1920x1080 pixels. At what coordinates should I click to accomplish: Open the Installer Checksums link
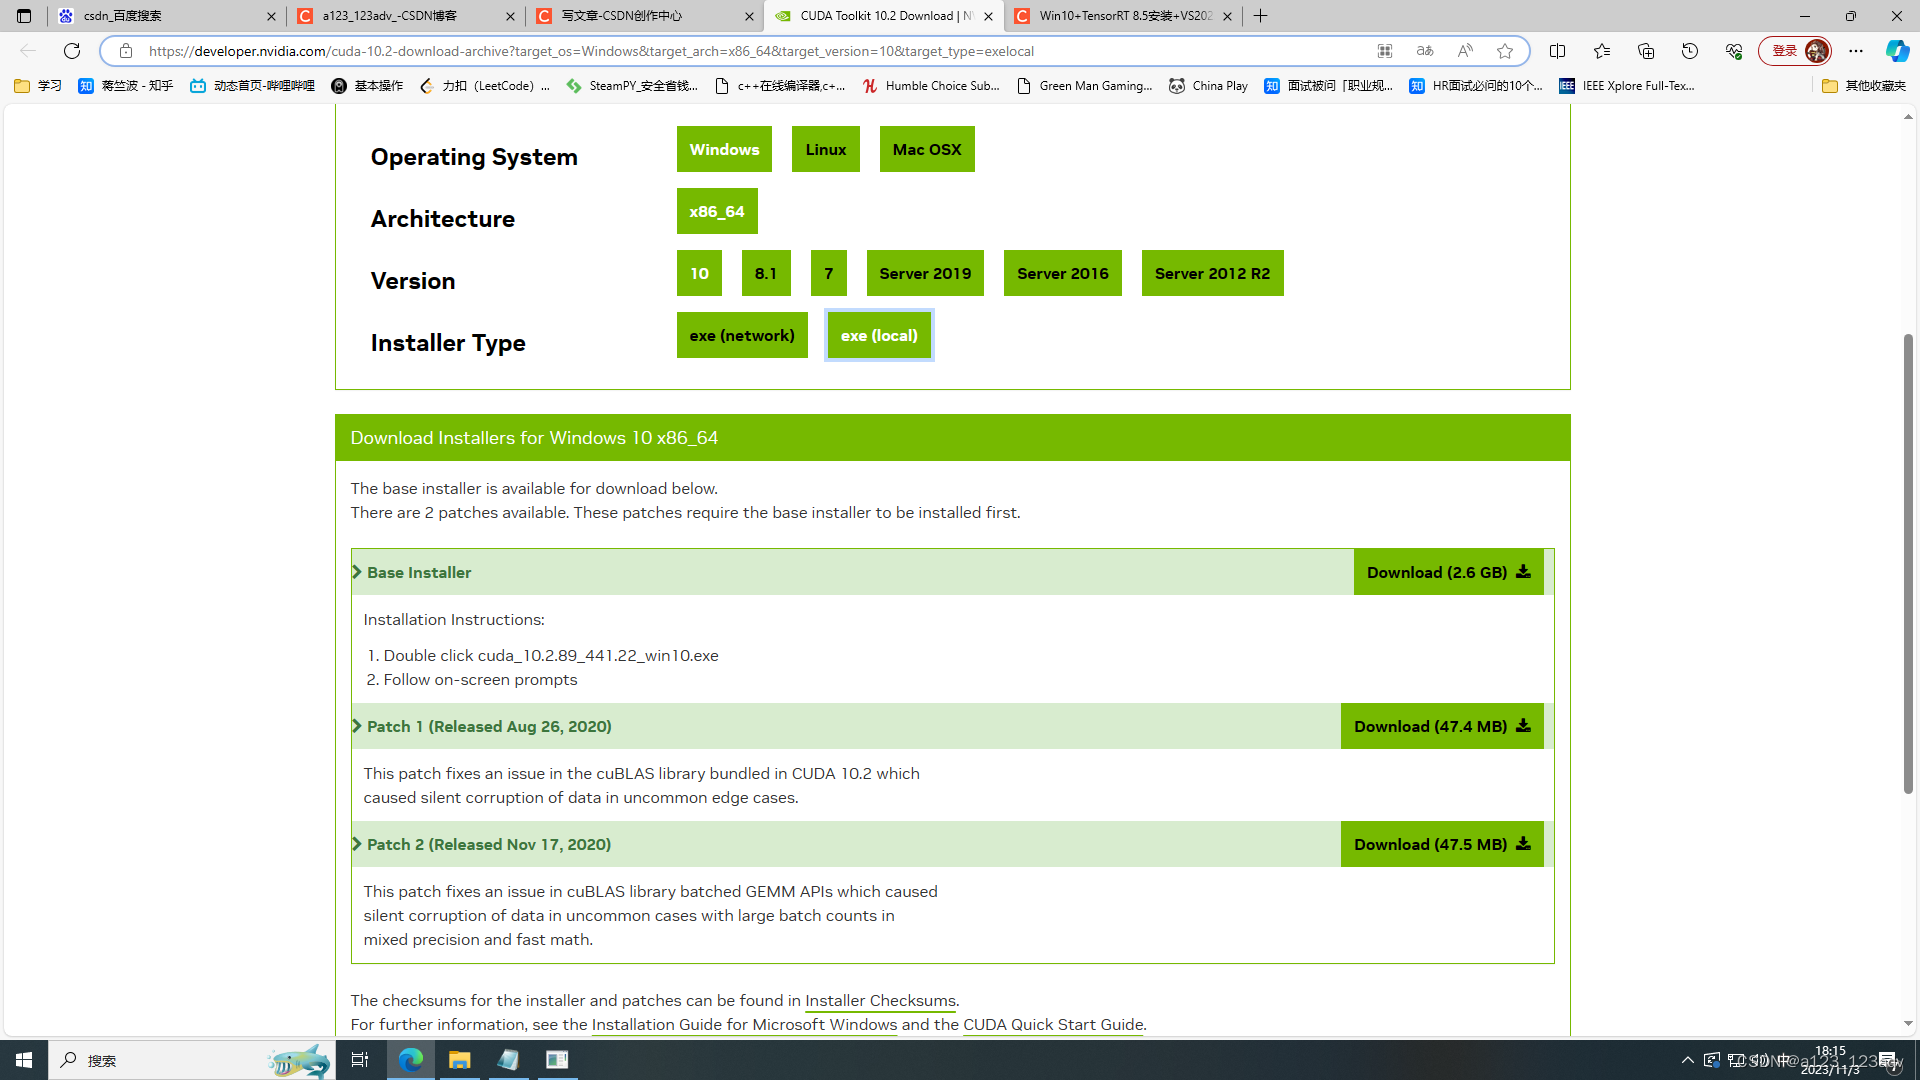click(880, 1000)
